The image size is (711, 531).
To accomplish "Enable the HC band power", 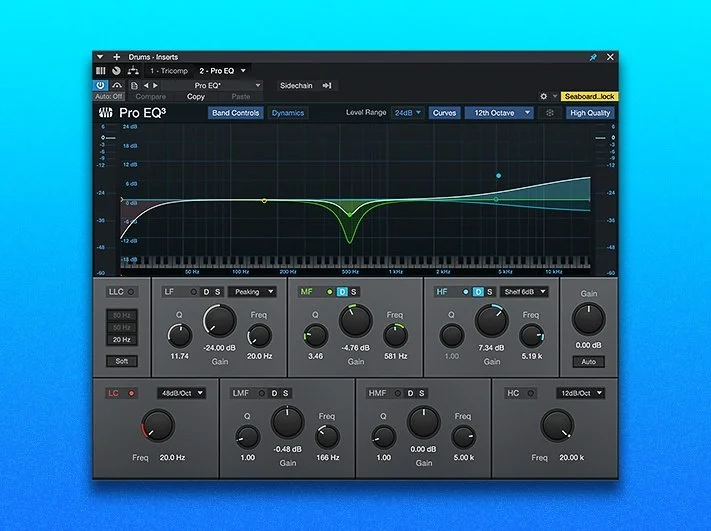I will tap(531, 393).
